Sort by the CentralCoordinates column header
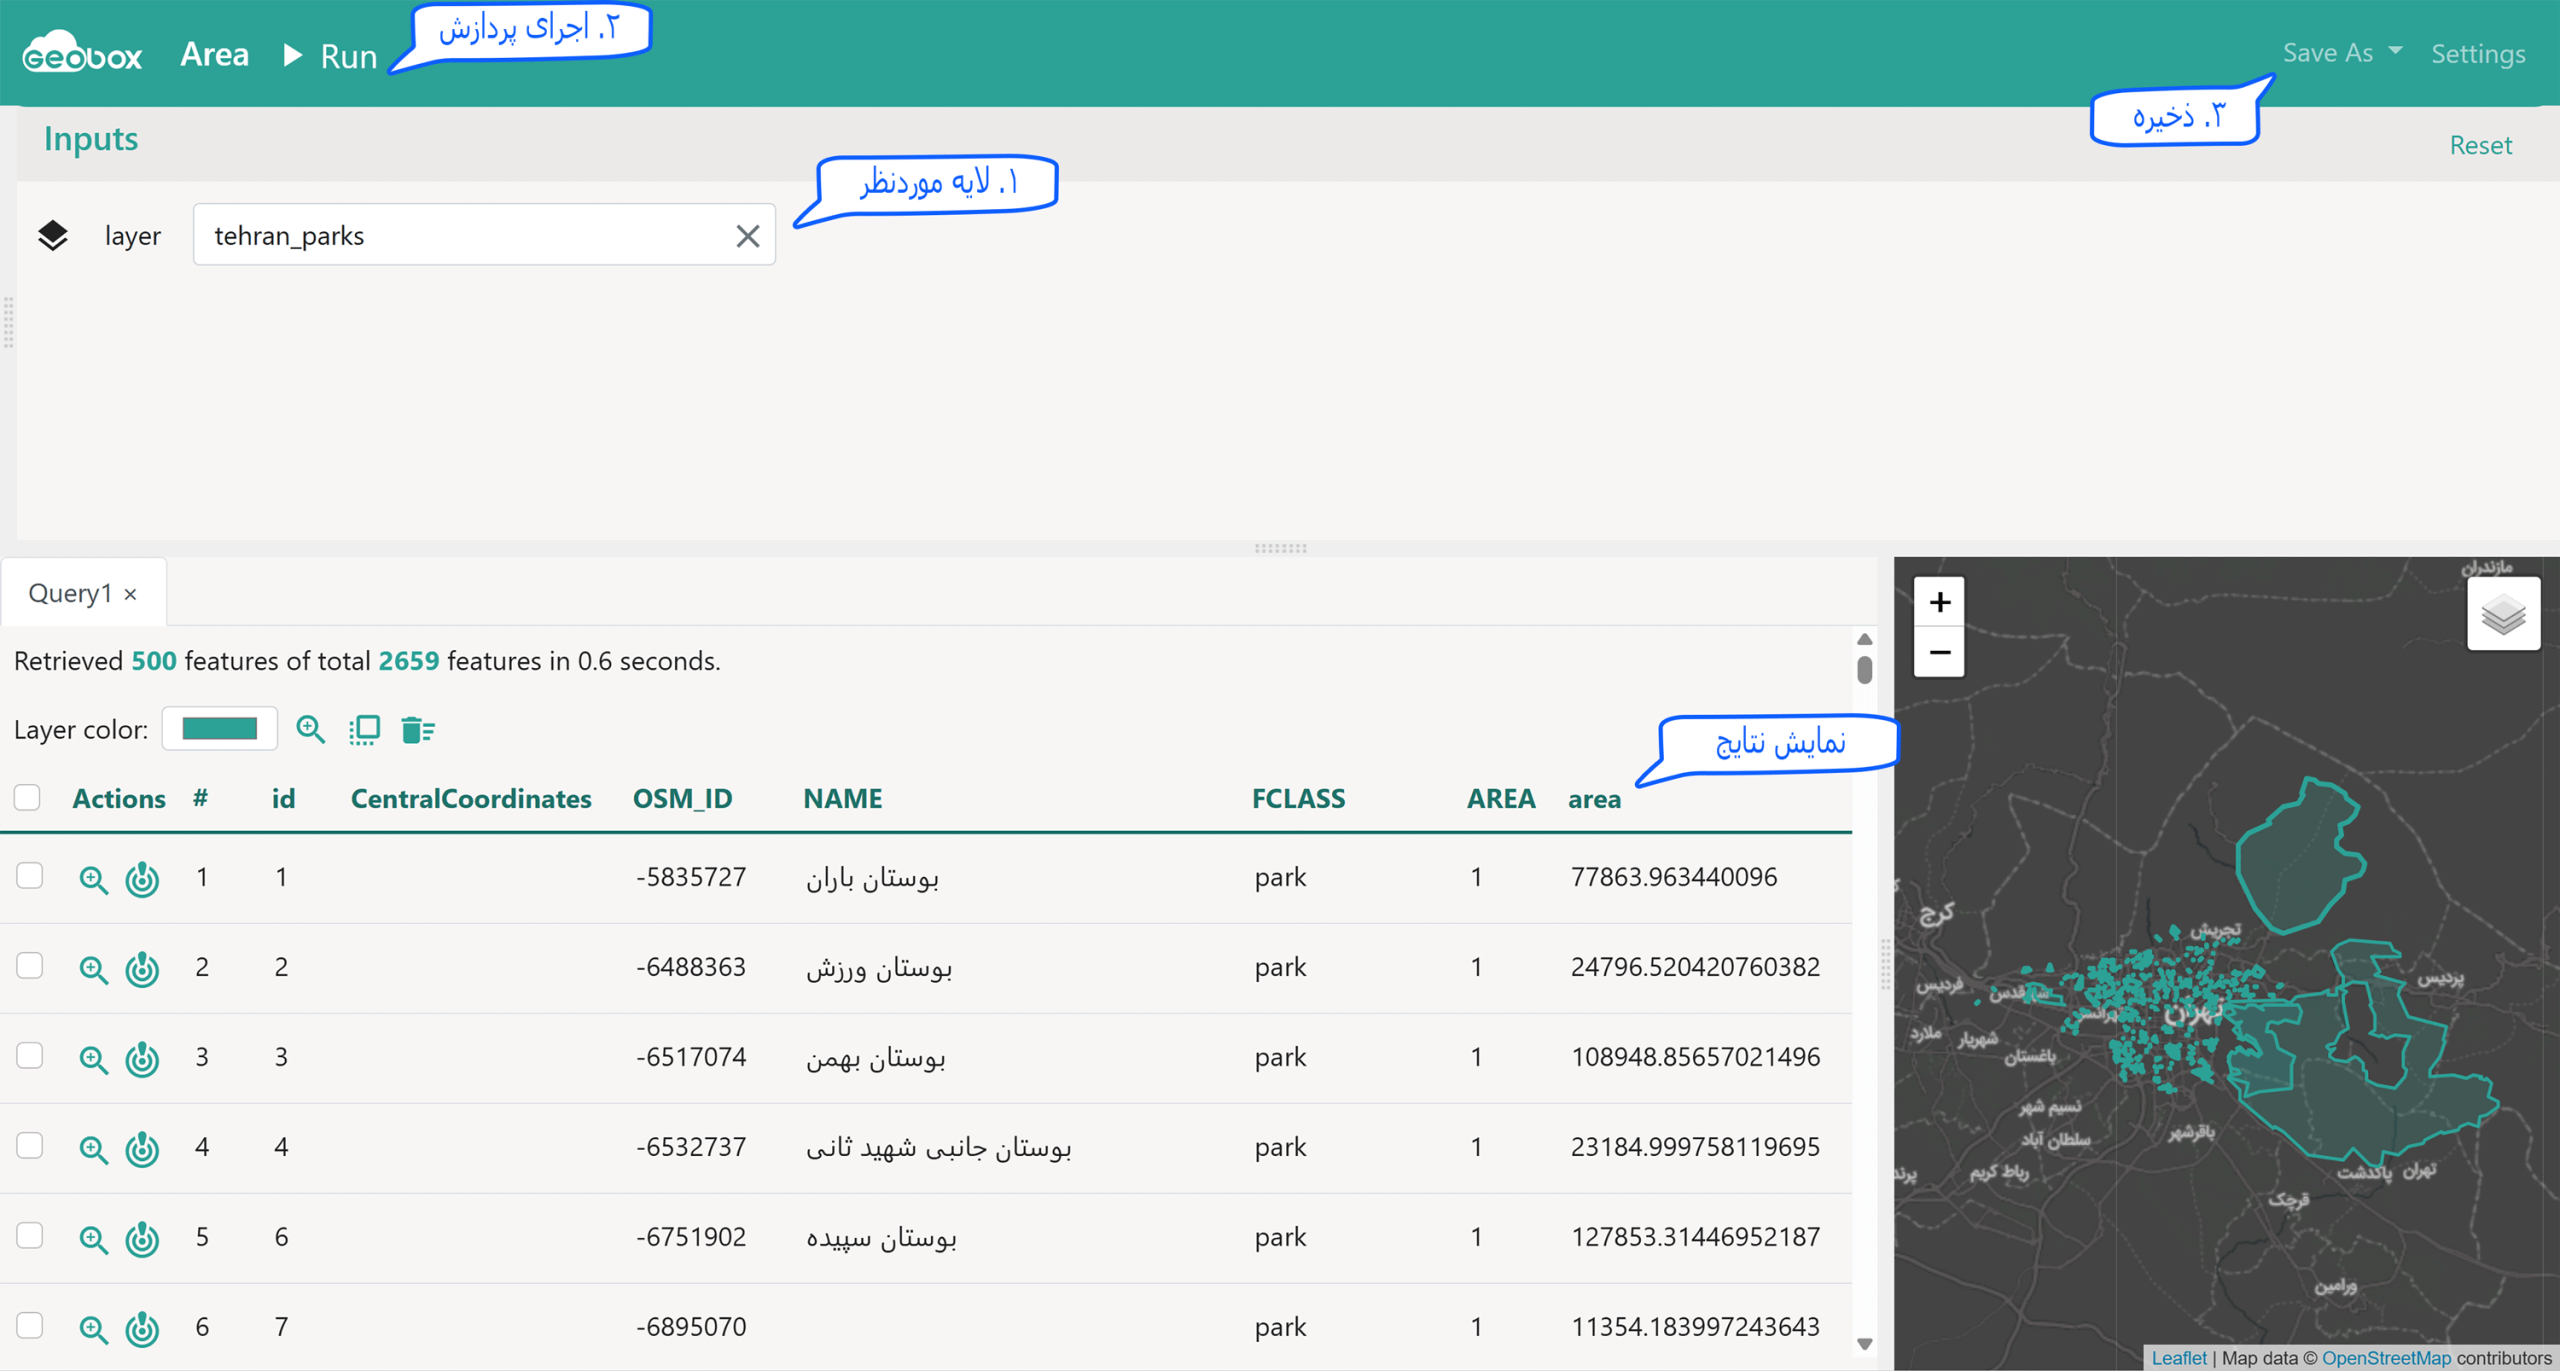Screen dimensions: 2560x1371 click(x=471, y=798)
